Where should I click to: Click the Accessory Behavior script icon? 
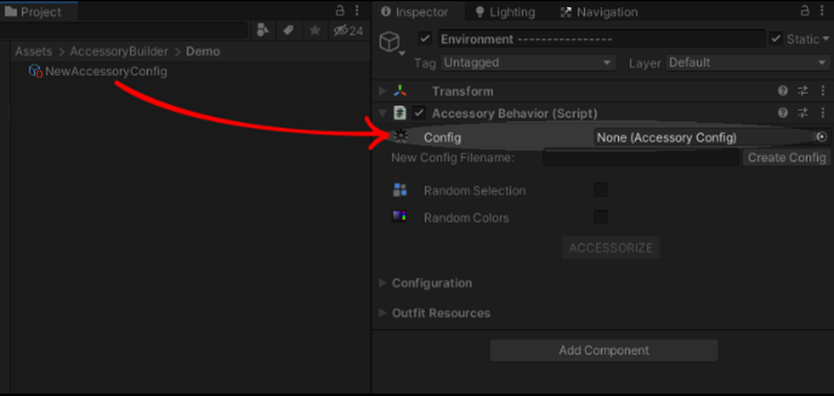(400, 113)
